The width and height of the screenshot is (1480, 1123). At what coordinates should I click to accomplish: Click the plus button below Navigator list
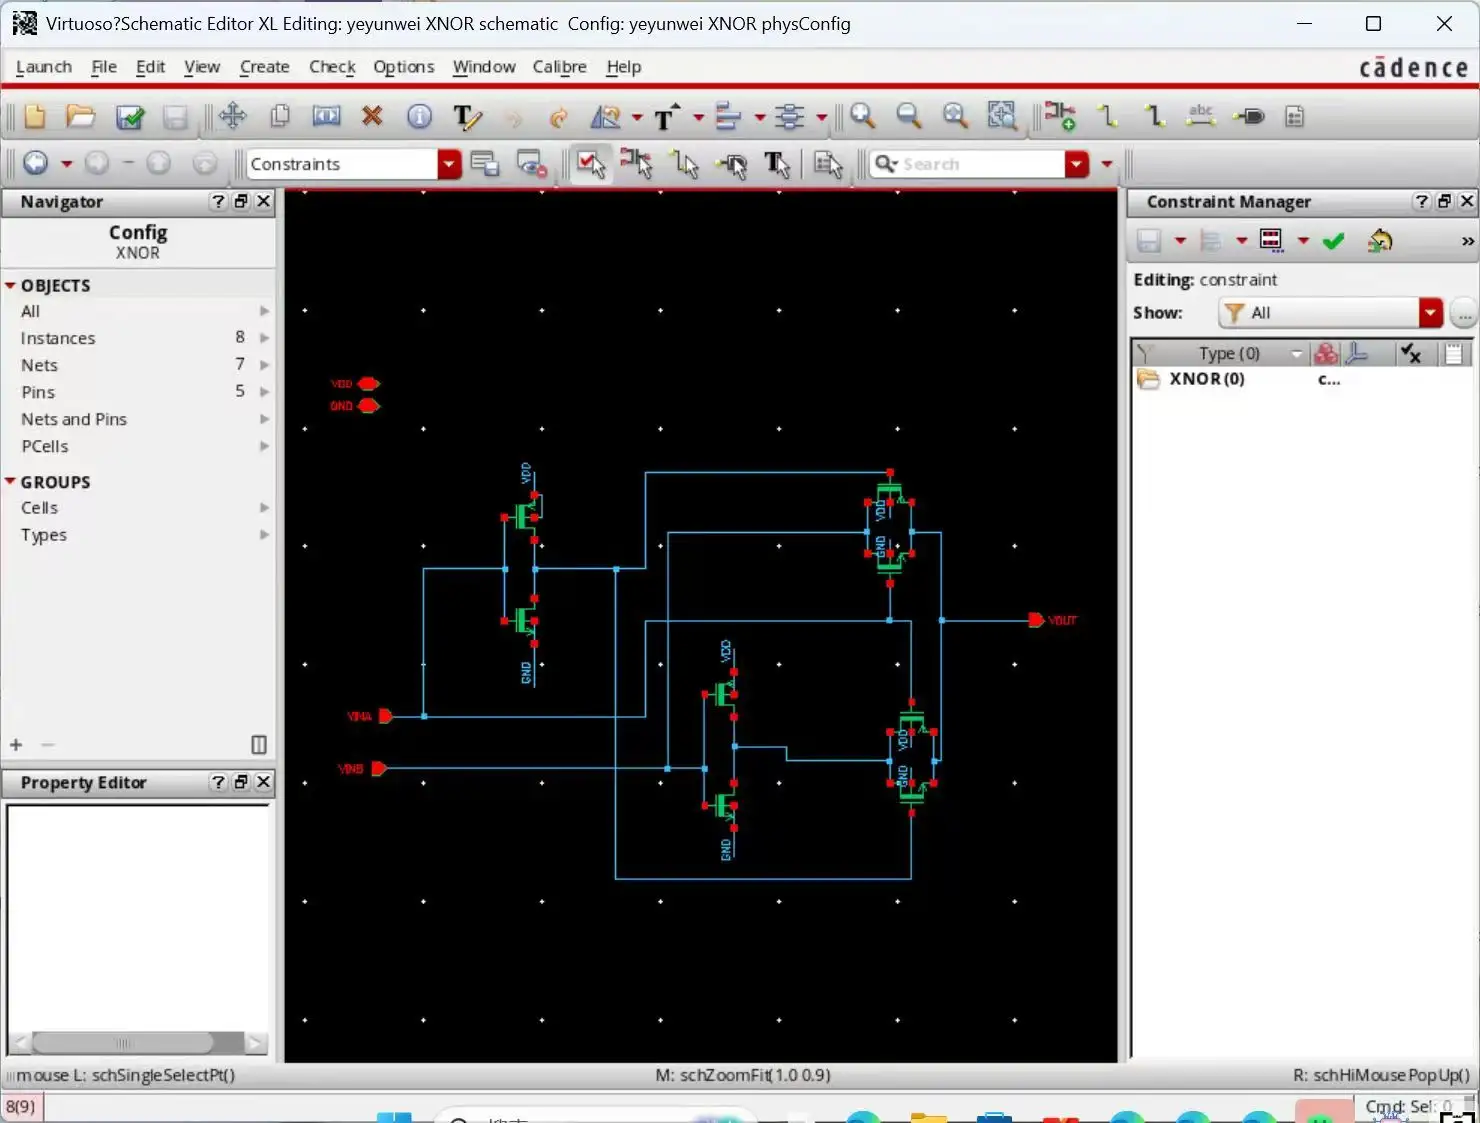(16, 745)
